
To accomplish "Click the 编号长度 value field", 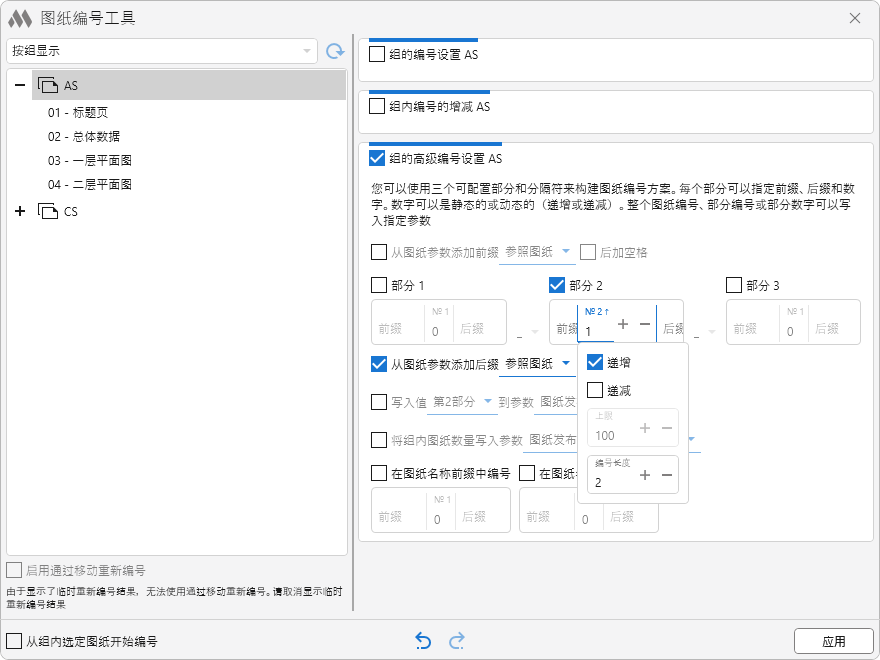I will (612, 481).
